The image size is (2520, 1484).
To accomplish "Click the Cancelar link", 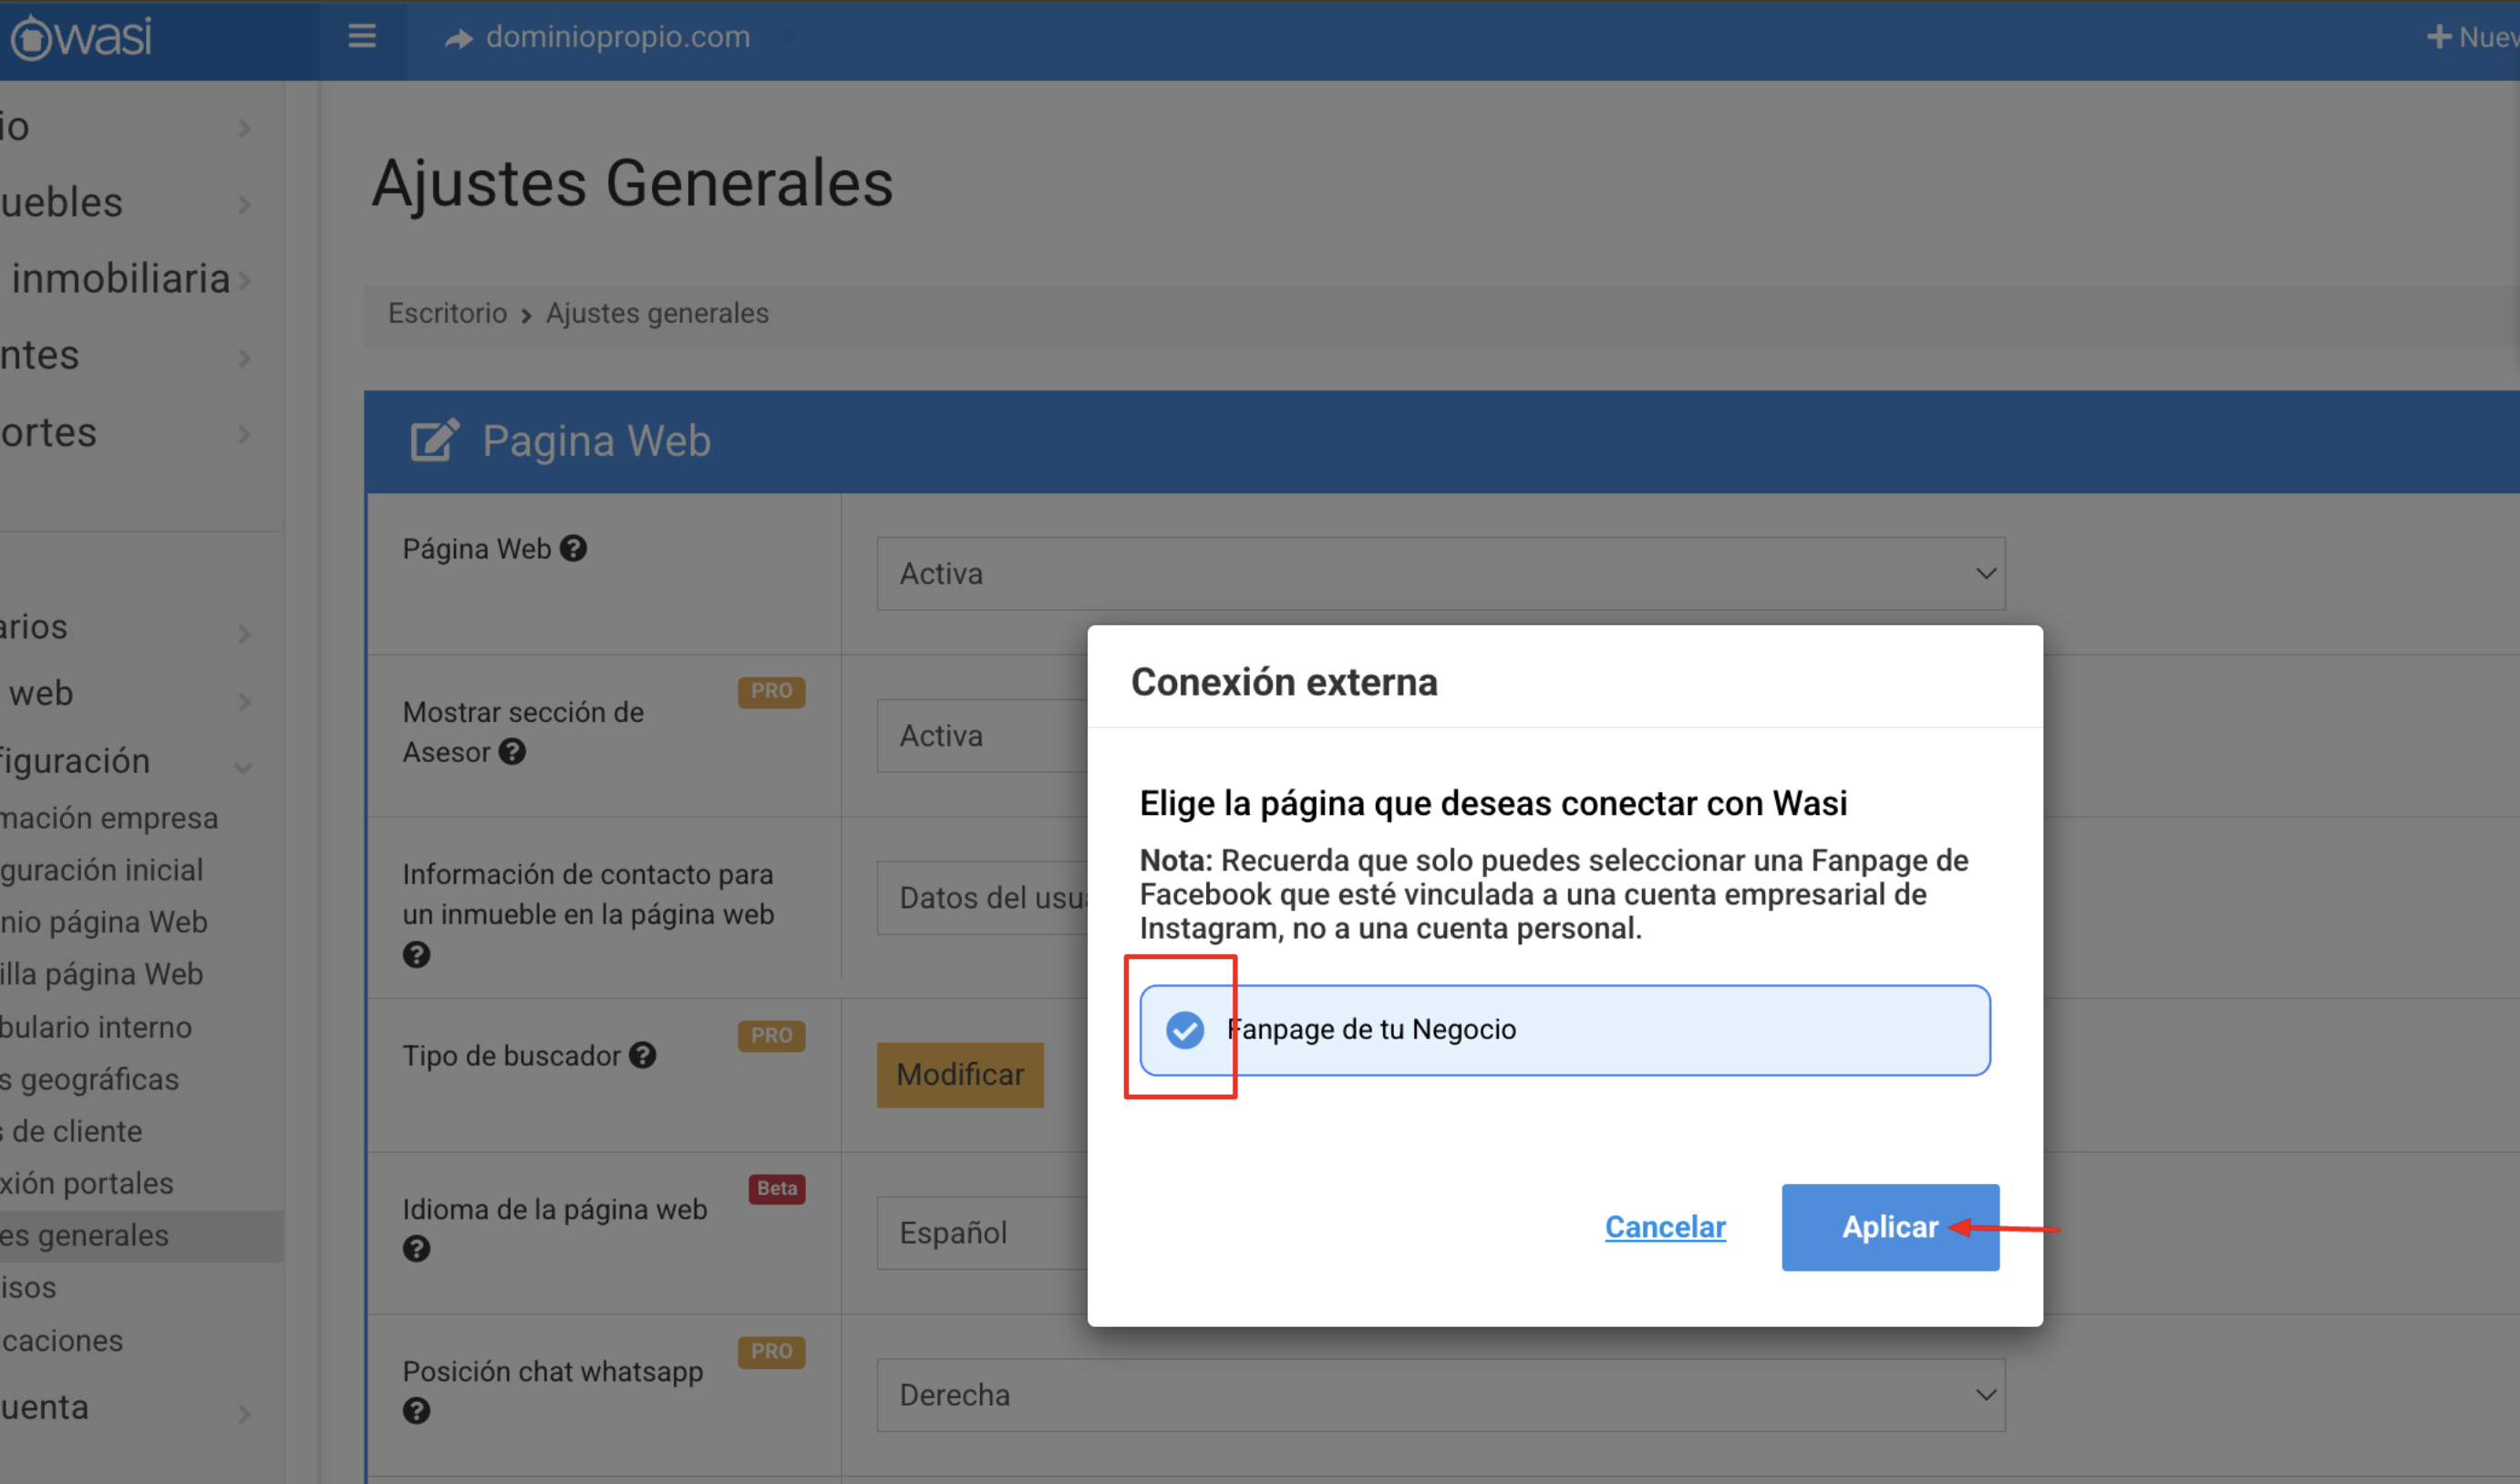I will [x=1665, y=1227].
